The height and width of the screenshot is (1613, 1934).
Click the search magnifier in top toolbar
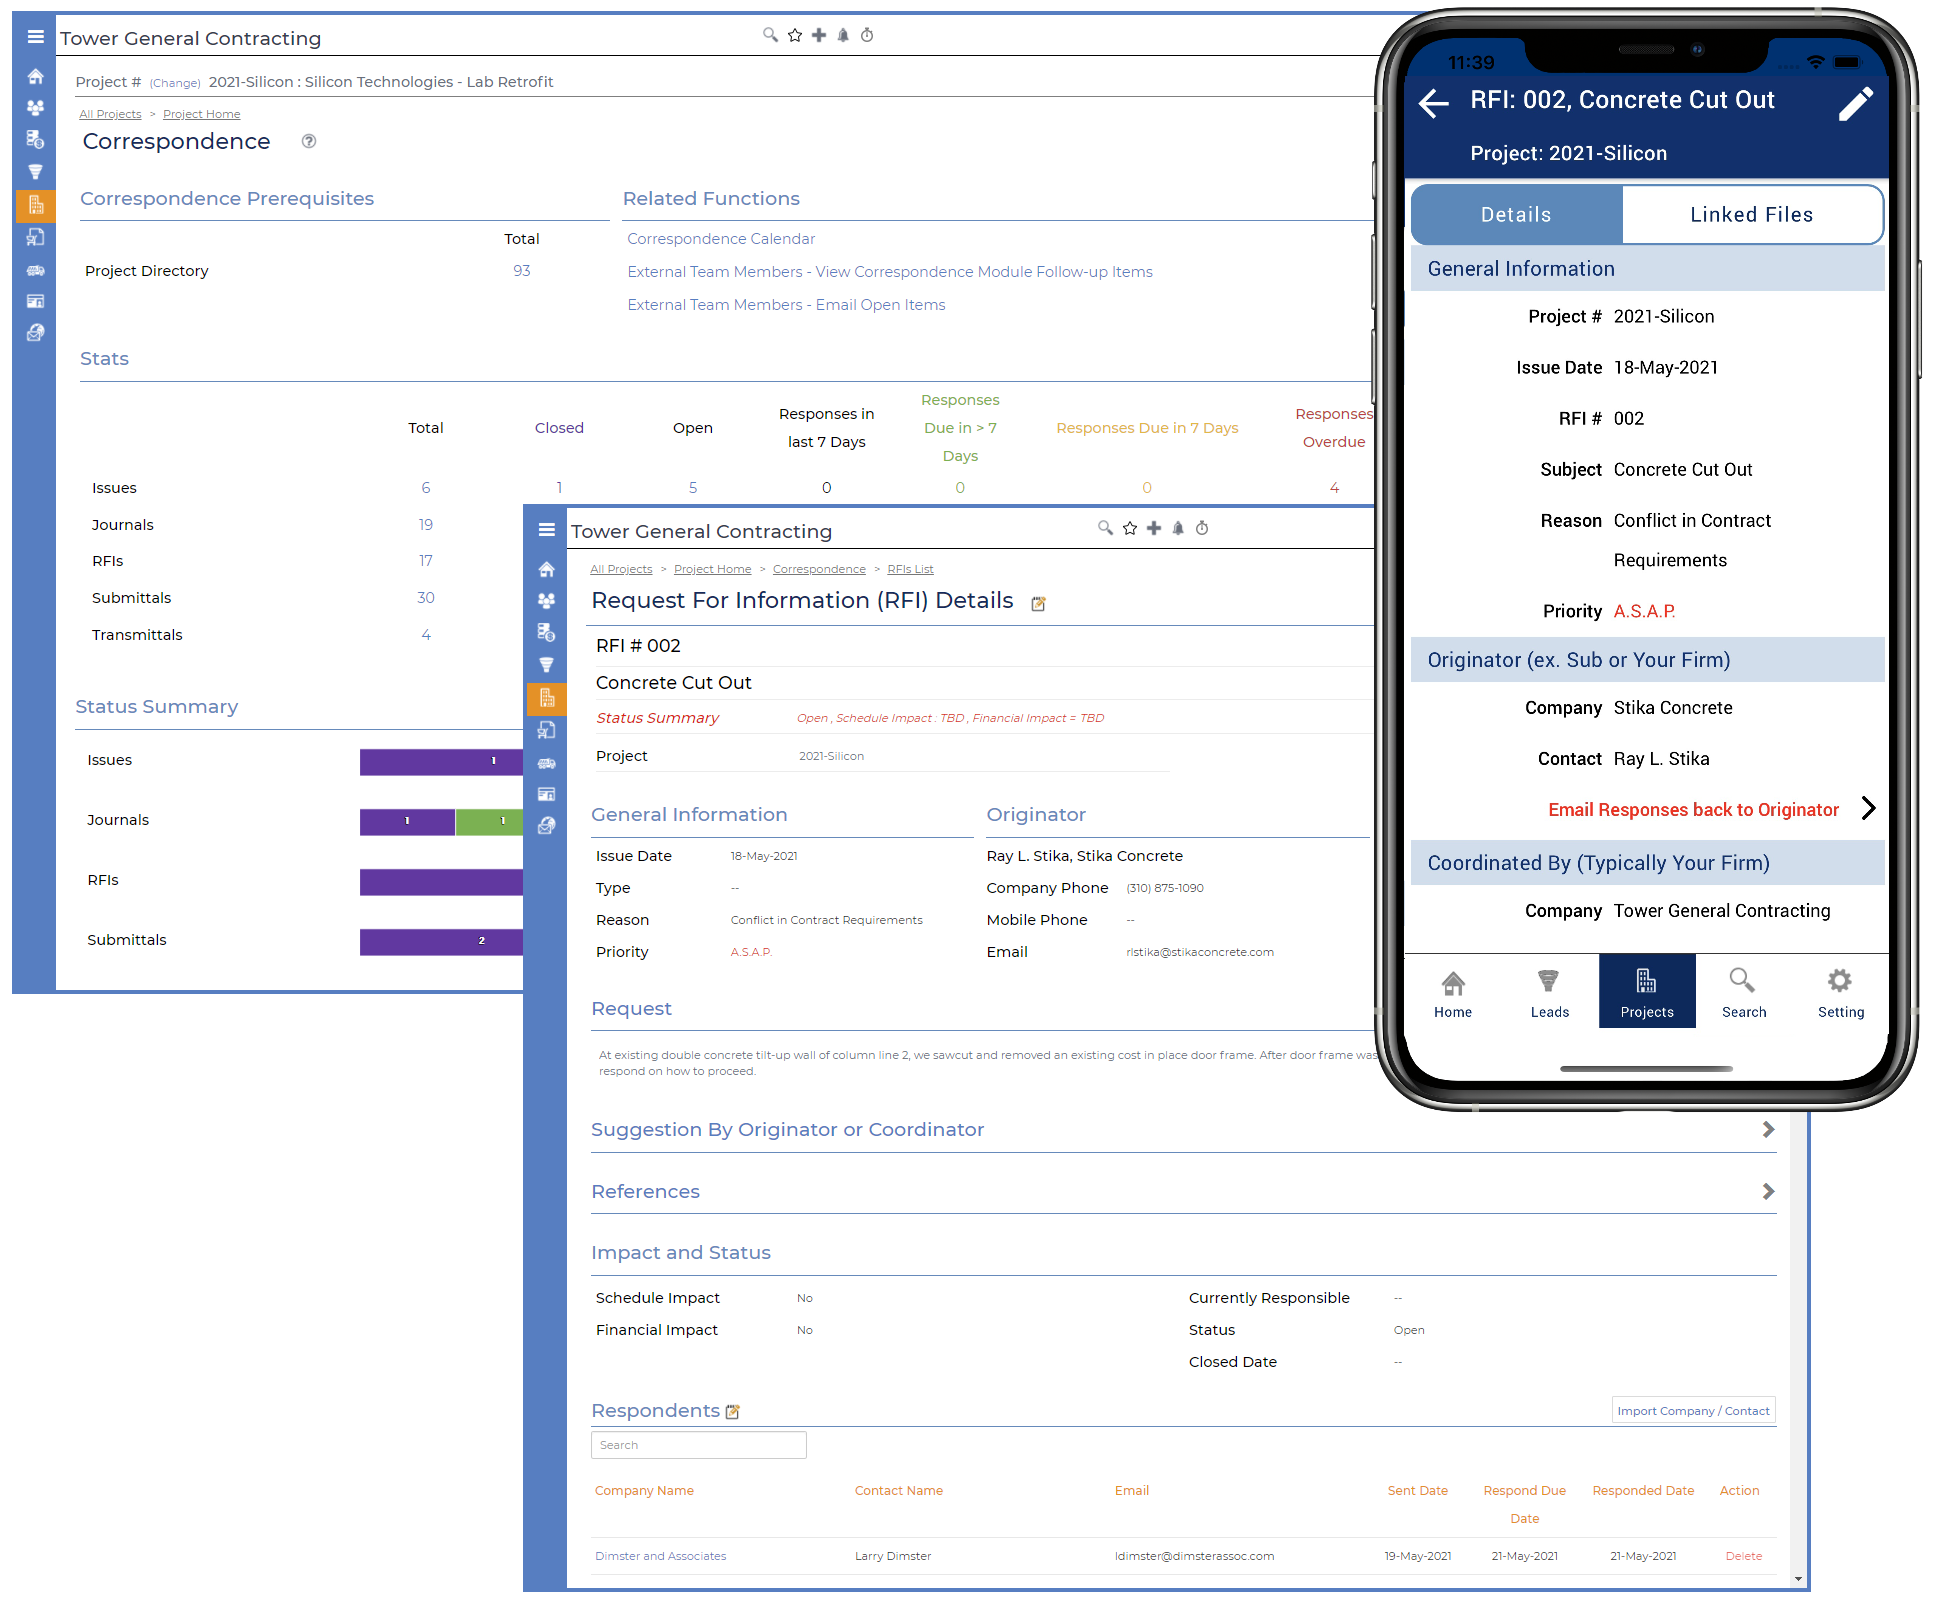(x=770, y=35)
